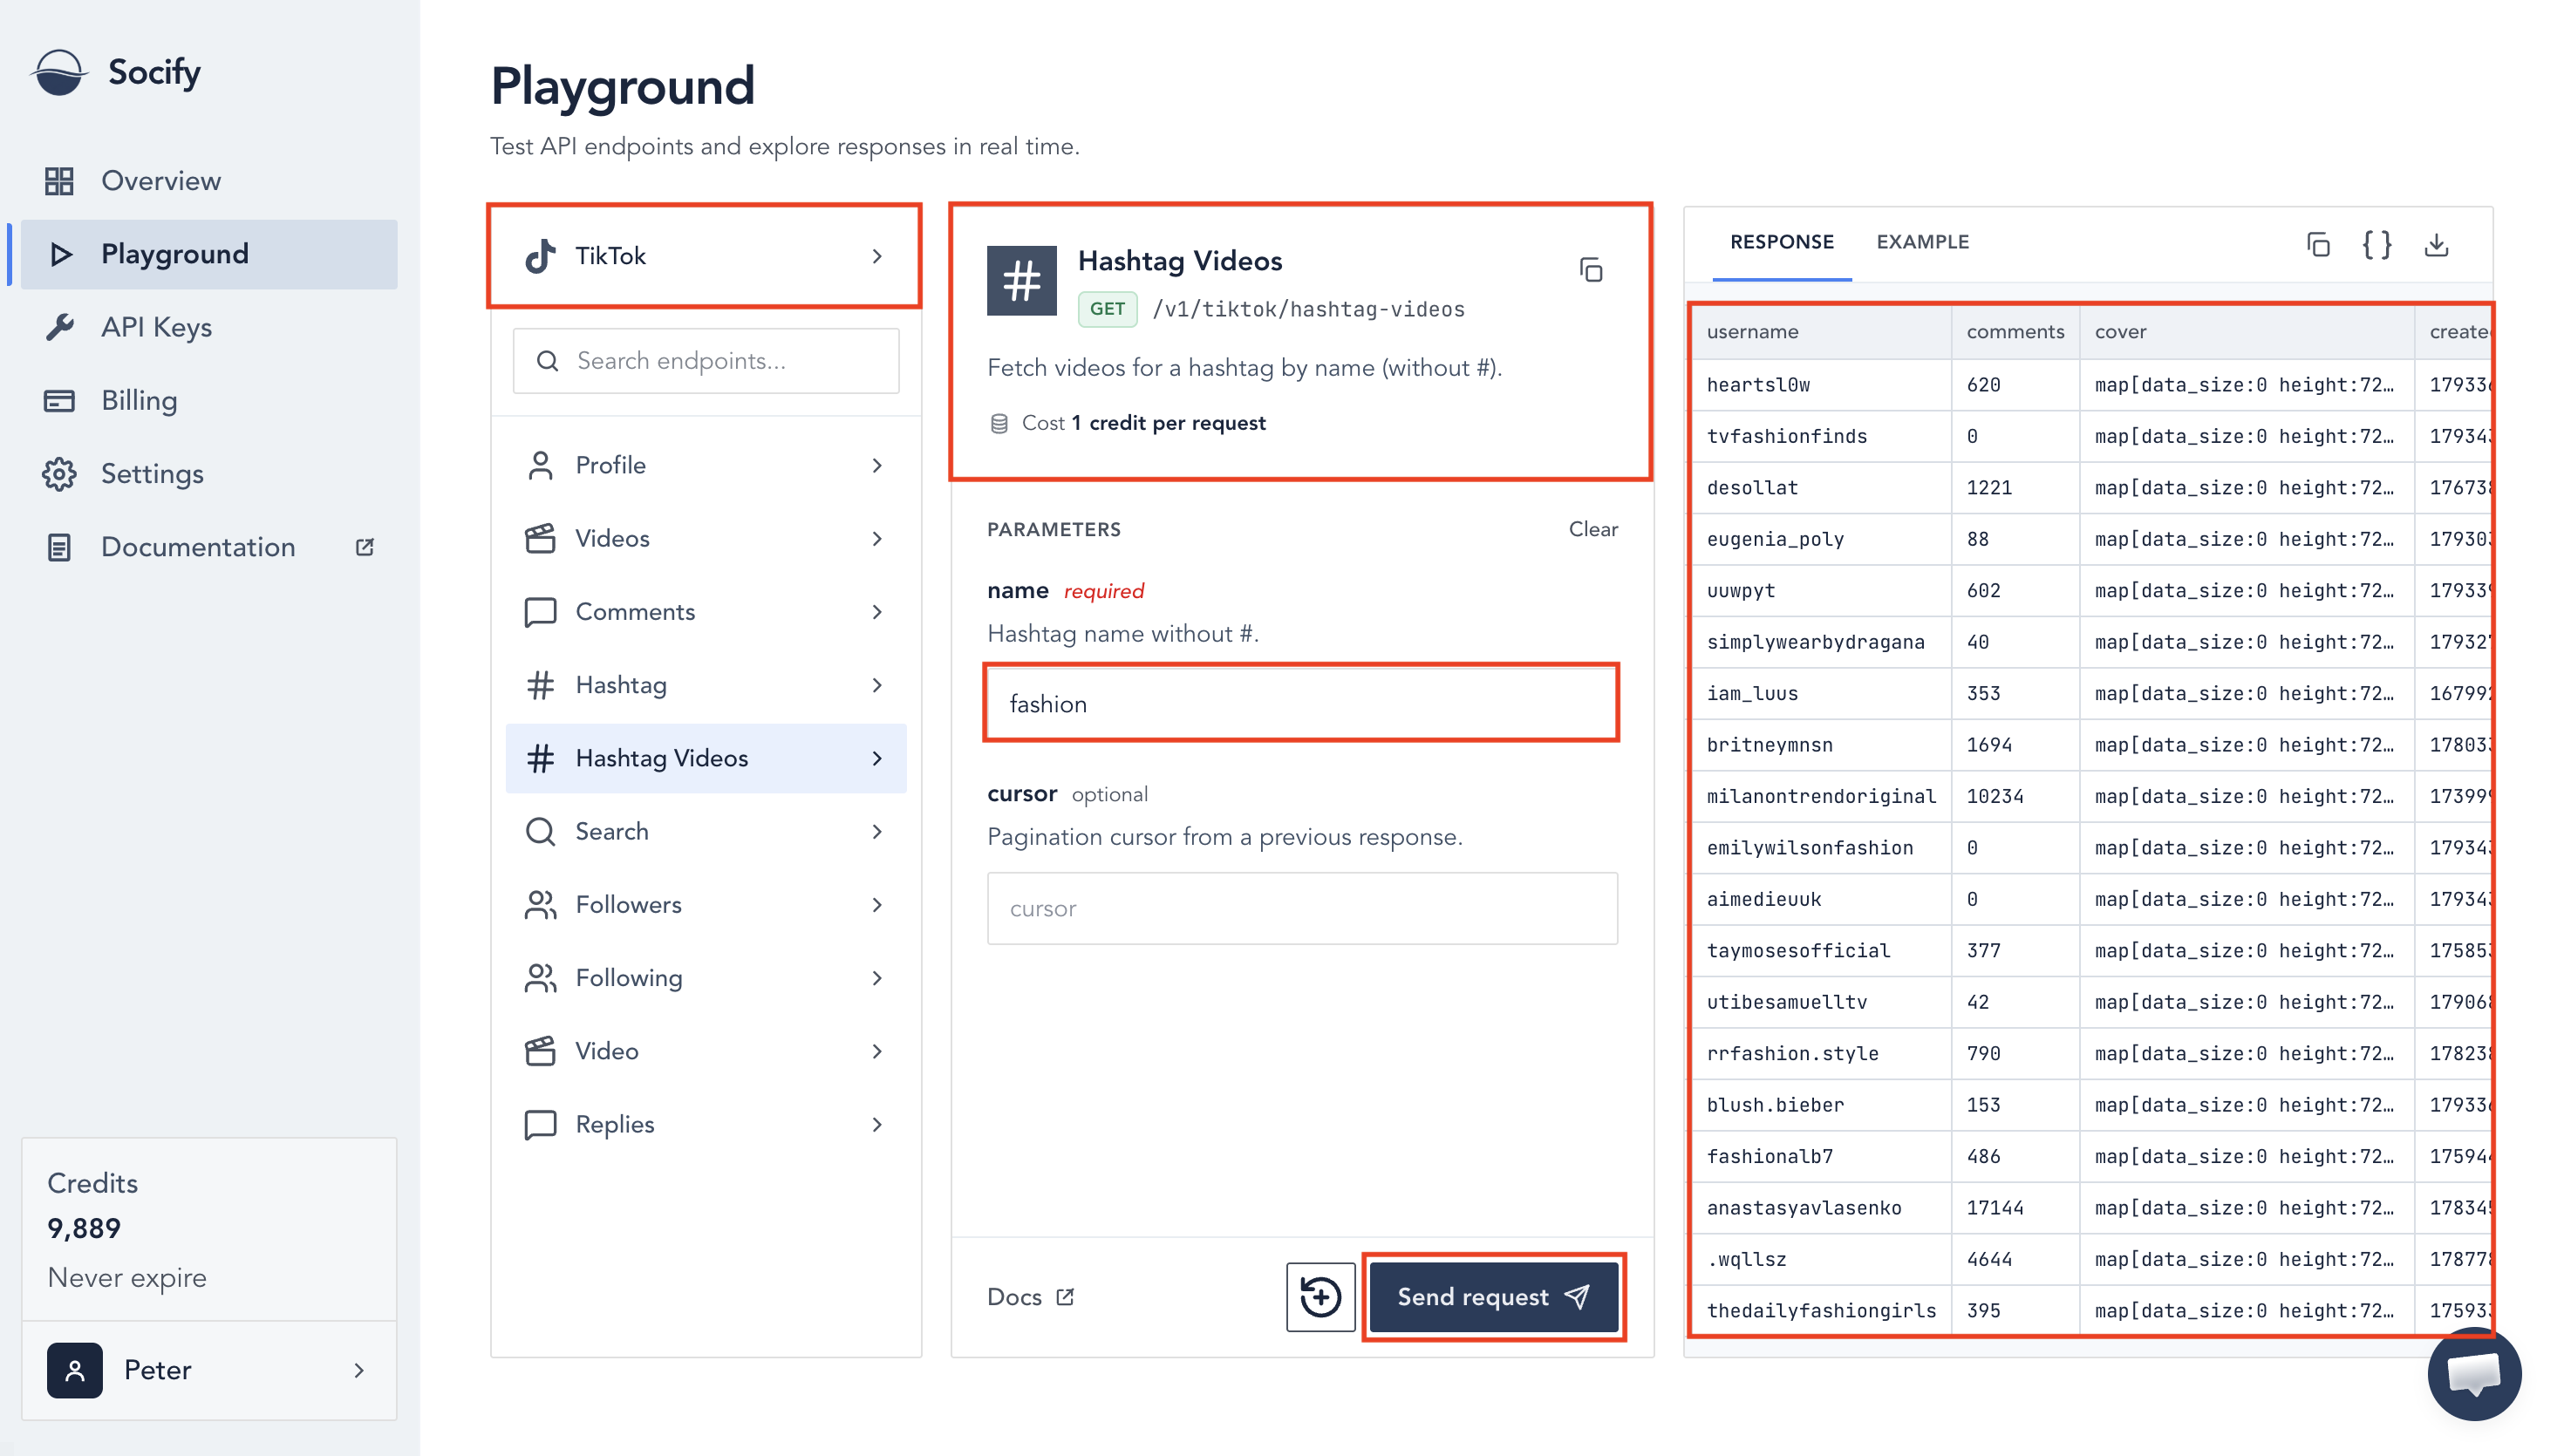
Task: Open Settings from the sidebar
Action: (x=208, y=474)
